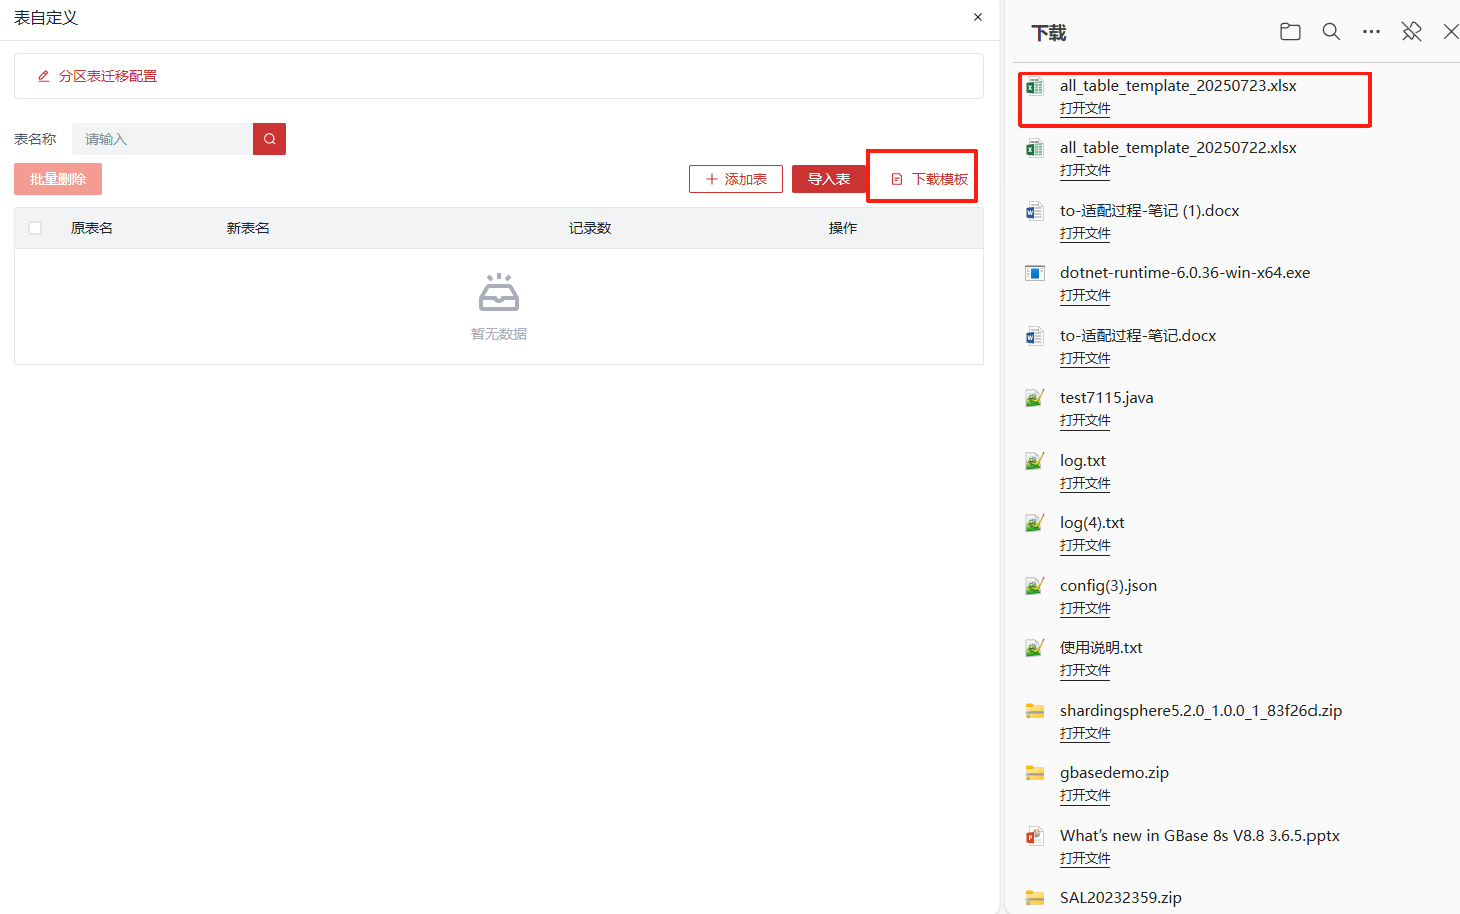Click the red search button beside table name
The height and width of the screenshot is (914, 1460).
pyautogui.click(x=269, y=139)
